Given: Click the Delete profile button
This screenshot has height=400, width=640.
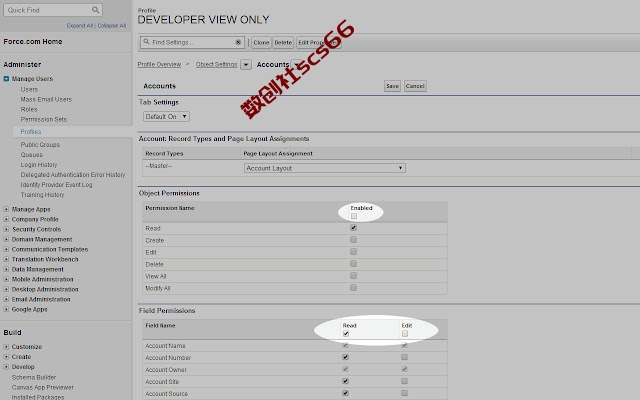Looking at the screenshot, I should 283,42.
